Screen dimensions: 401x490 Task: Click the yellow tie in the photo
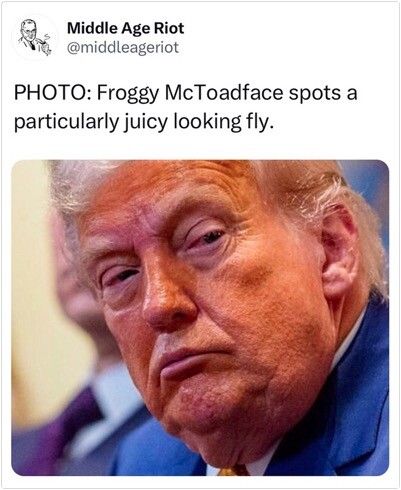[x=233, y=471]
